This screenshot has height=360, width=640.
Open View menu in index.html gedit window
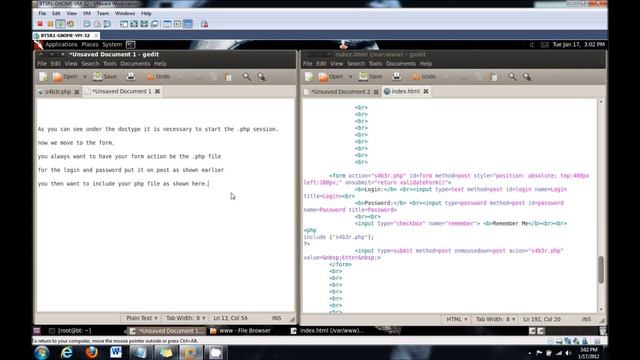click(x=337, y=64)
